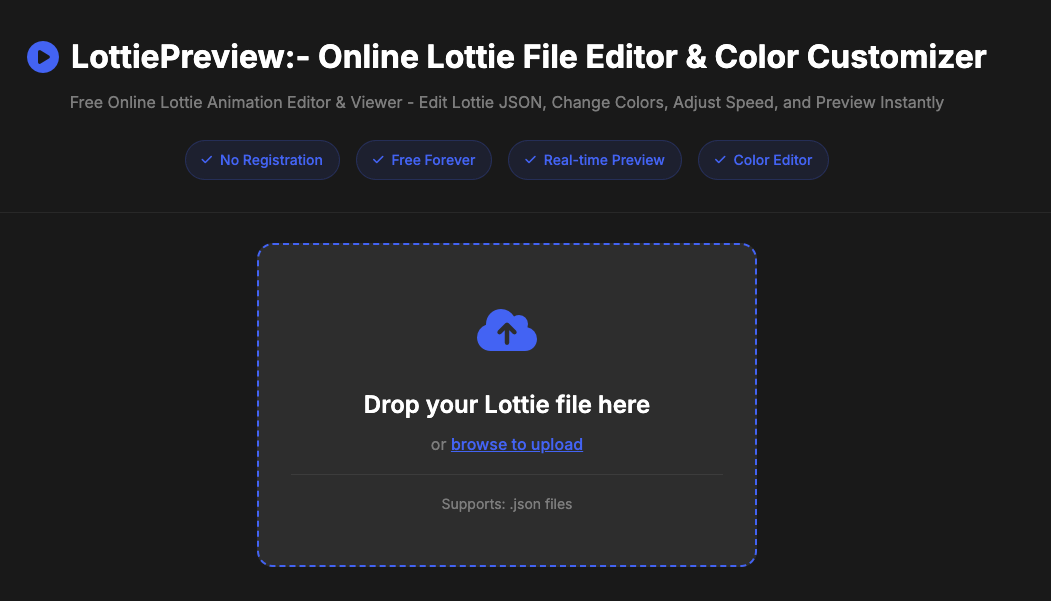1051x601 pixels.
Task: Click 'Drop your Lottie file here' text
Action: click(x=507, y=405)
